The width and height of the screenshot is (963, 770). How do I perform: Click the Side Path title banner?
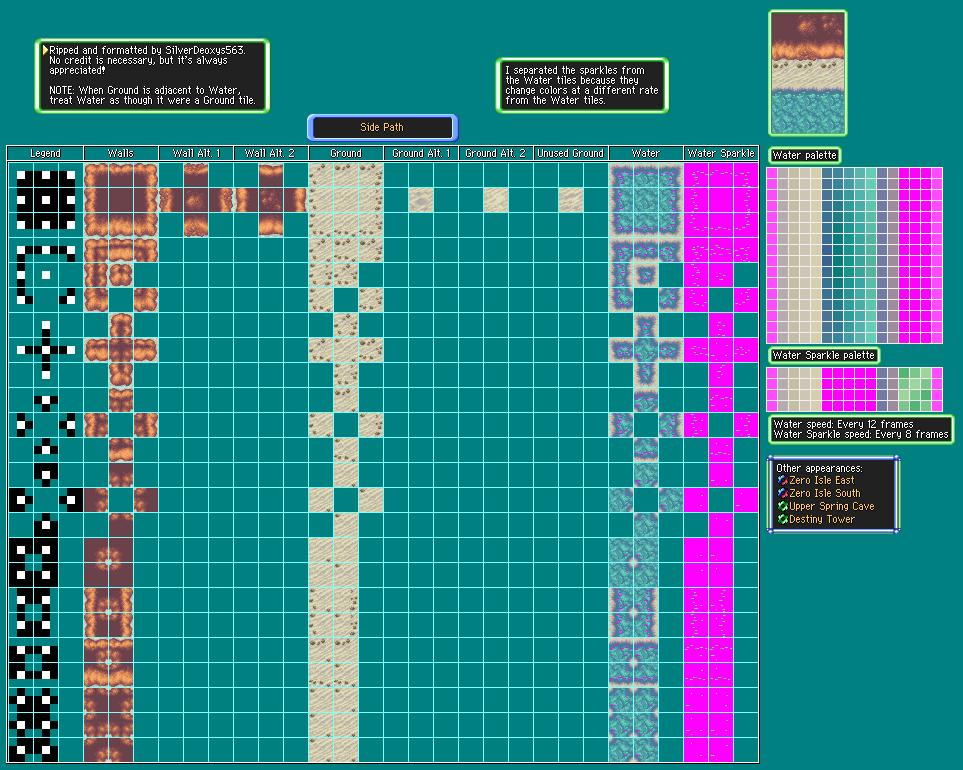pyautogui.click(x=382, y=127)
